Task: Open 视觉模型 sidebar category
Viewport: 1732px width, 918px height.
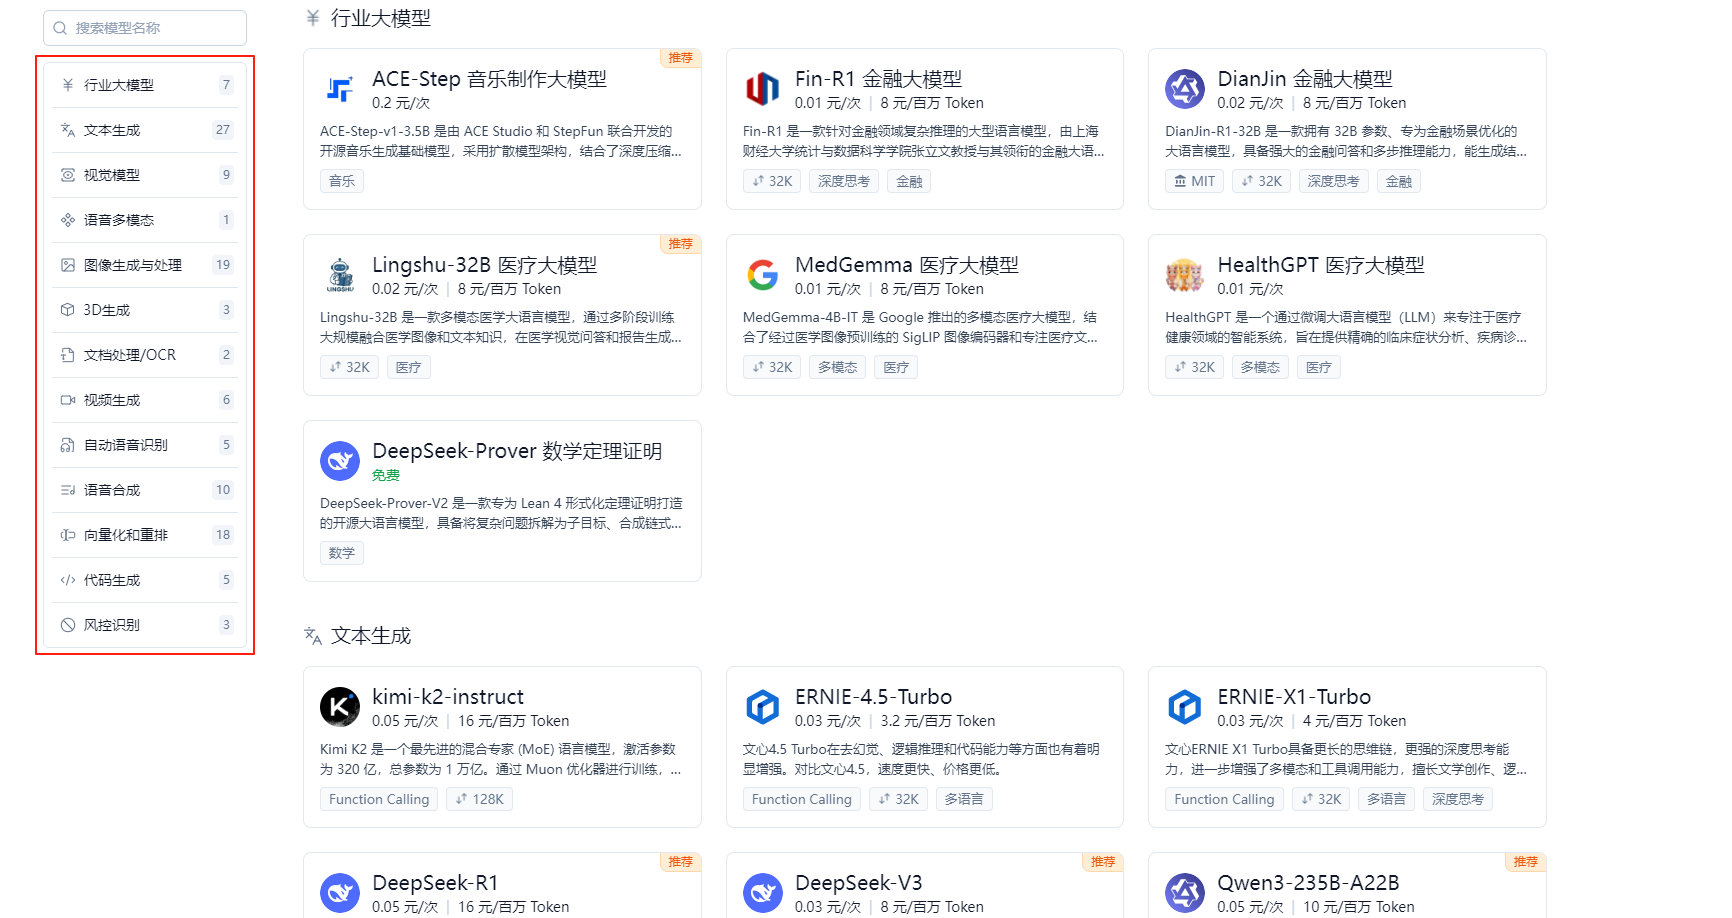Action: (x=146, y=175)
